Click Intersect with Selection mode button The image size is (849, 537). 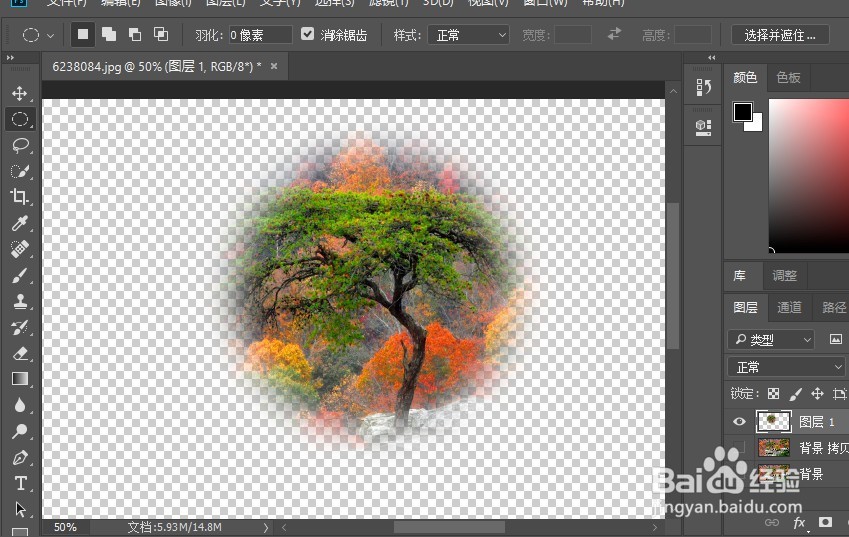[161, 35]
